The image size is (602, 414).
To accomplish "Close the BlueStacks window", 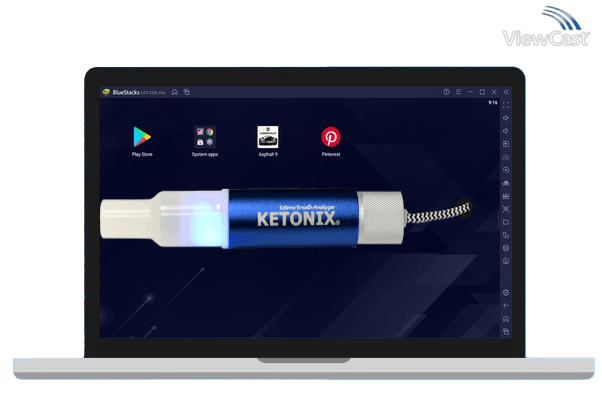I will click(494, 92).
